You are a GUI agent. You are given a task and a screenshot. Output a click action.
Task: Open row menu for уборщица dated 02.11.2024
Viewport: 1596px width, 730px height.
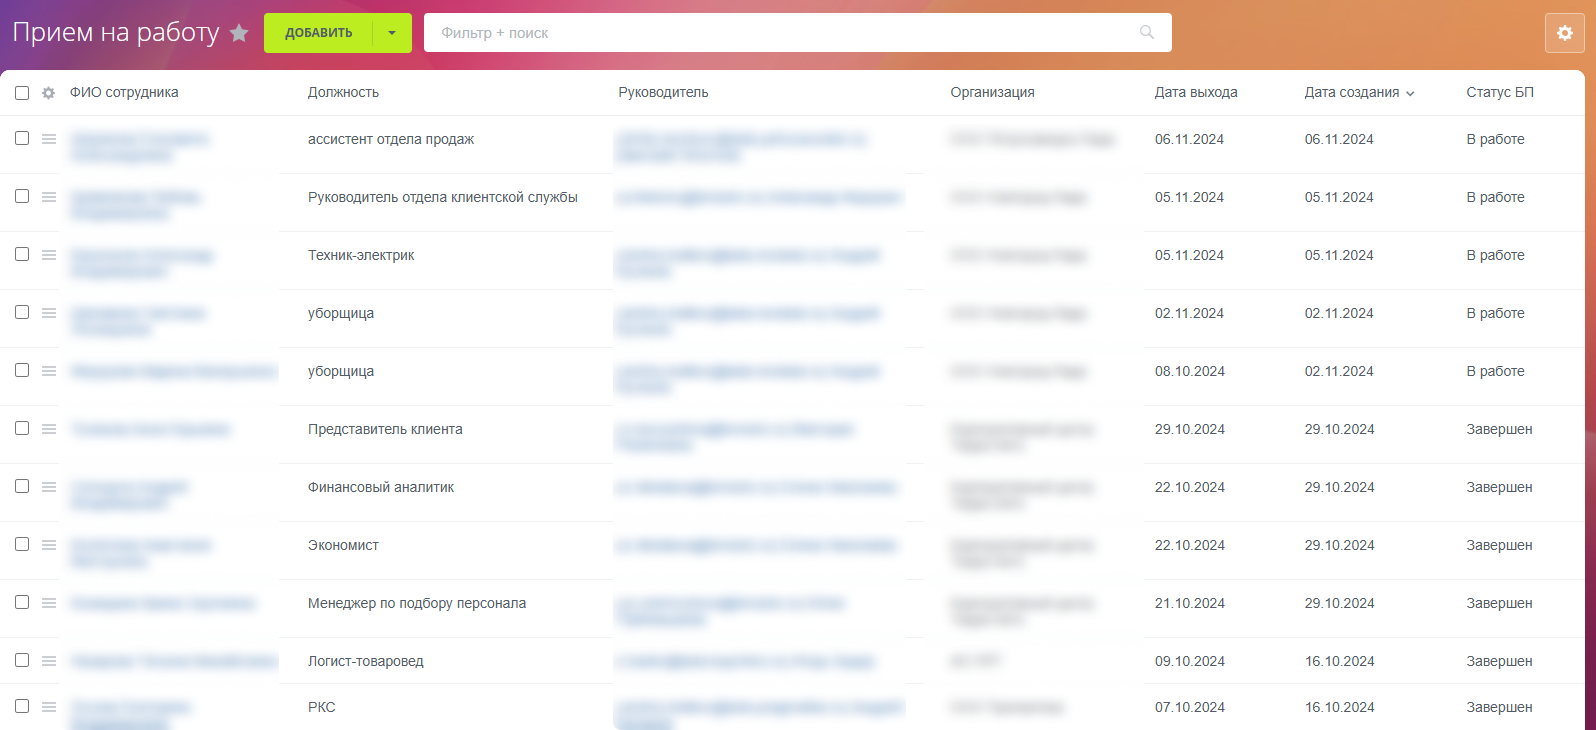click(x=48, y=312)
